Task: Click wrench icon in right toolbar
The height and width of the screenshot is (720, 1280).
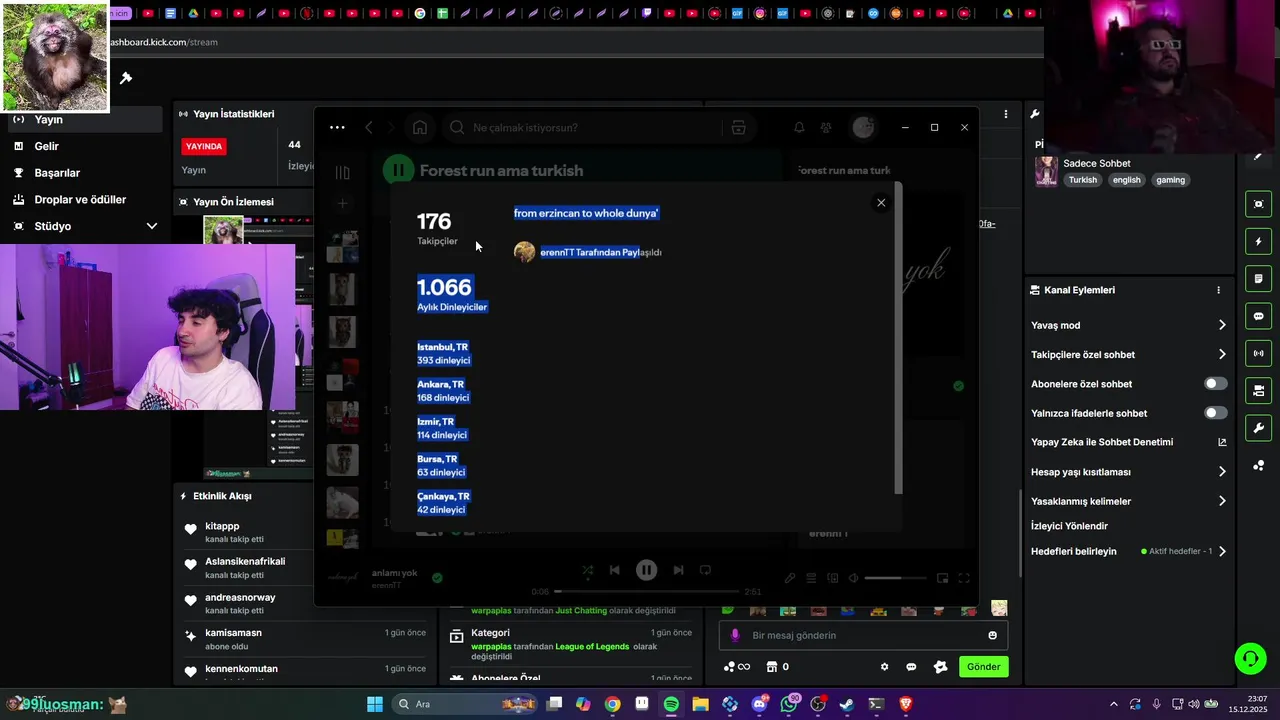Action: (1258, 428)
